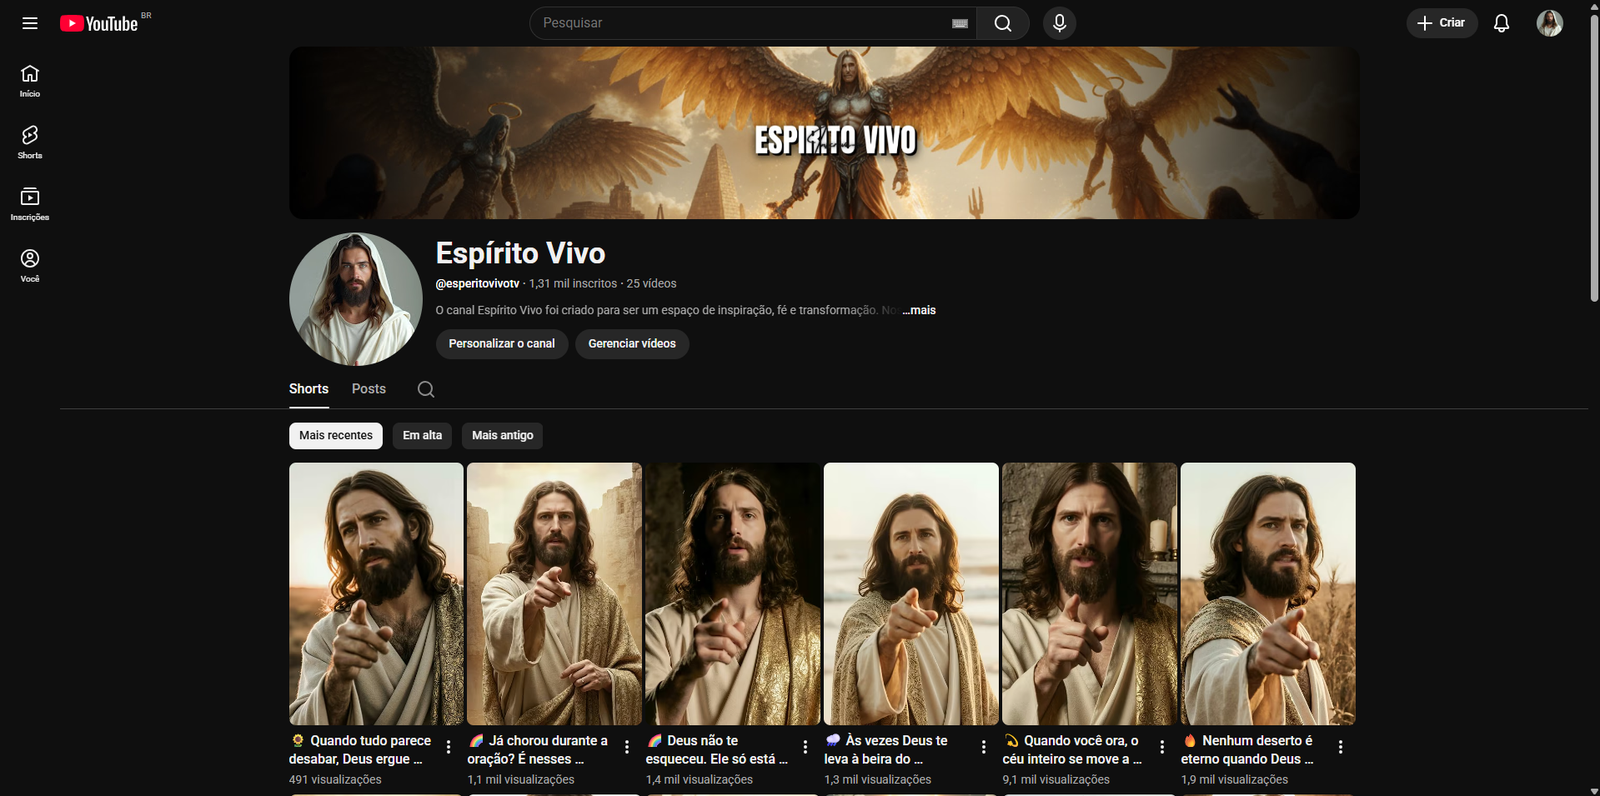The width and height of the screenshot is (1600, 796).
Task: Open options menu for "Quando tudo parece desabar" short
Action: coord(448,747)
